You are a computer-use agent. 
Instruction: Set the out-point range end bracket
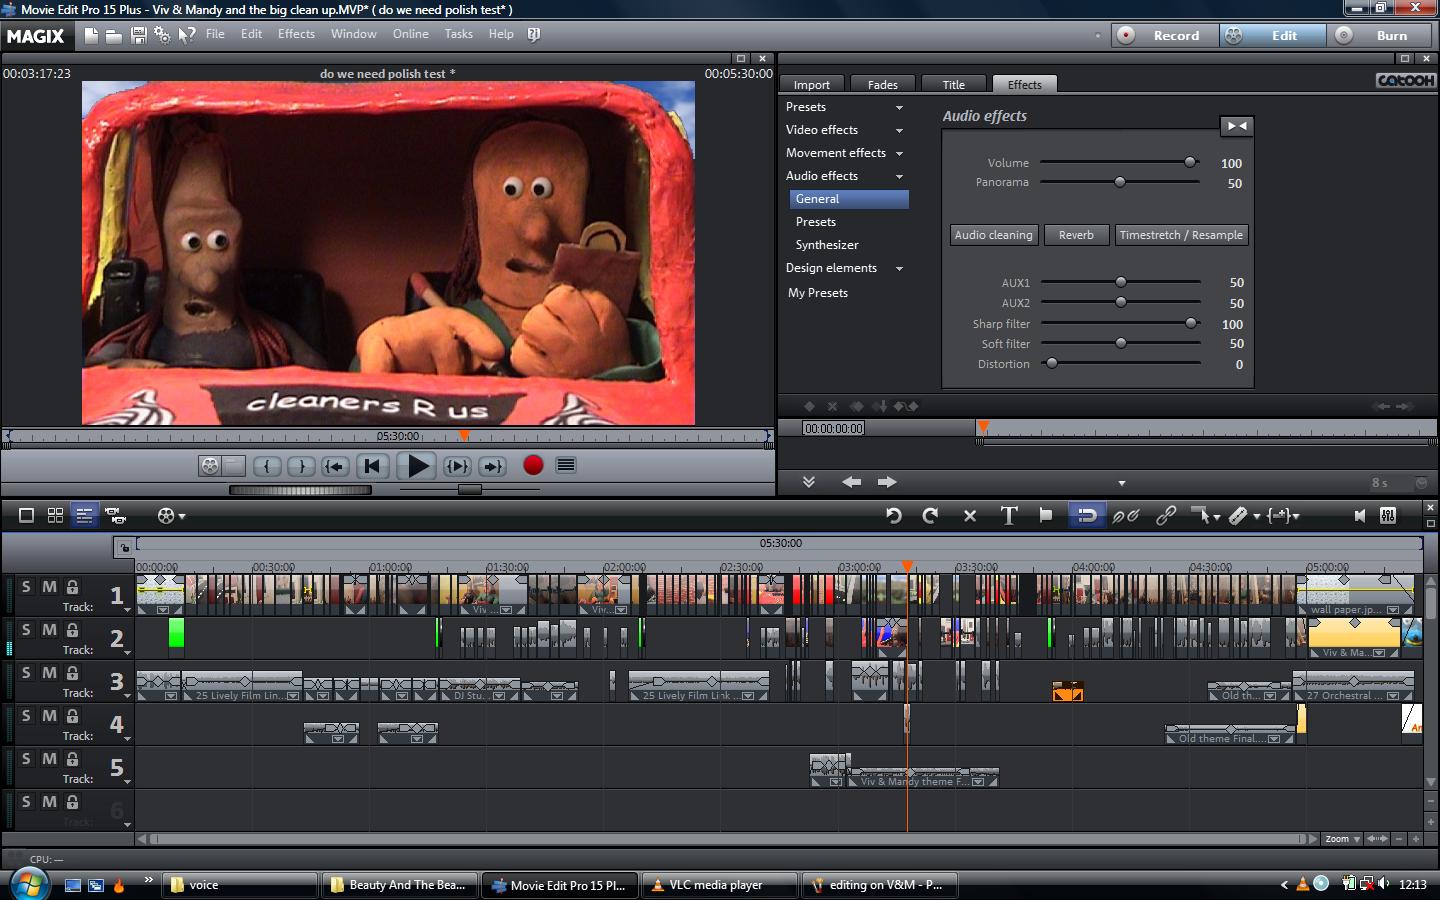pyautogui.click(x=301, y=466)
